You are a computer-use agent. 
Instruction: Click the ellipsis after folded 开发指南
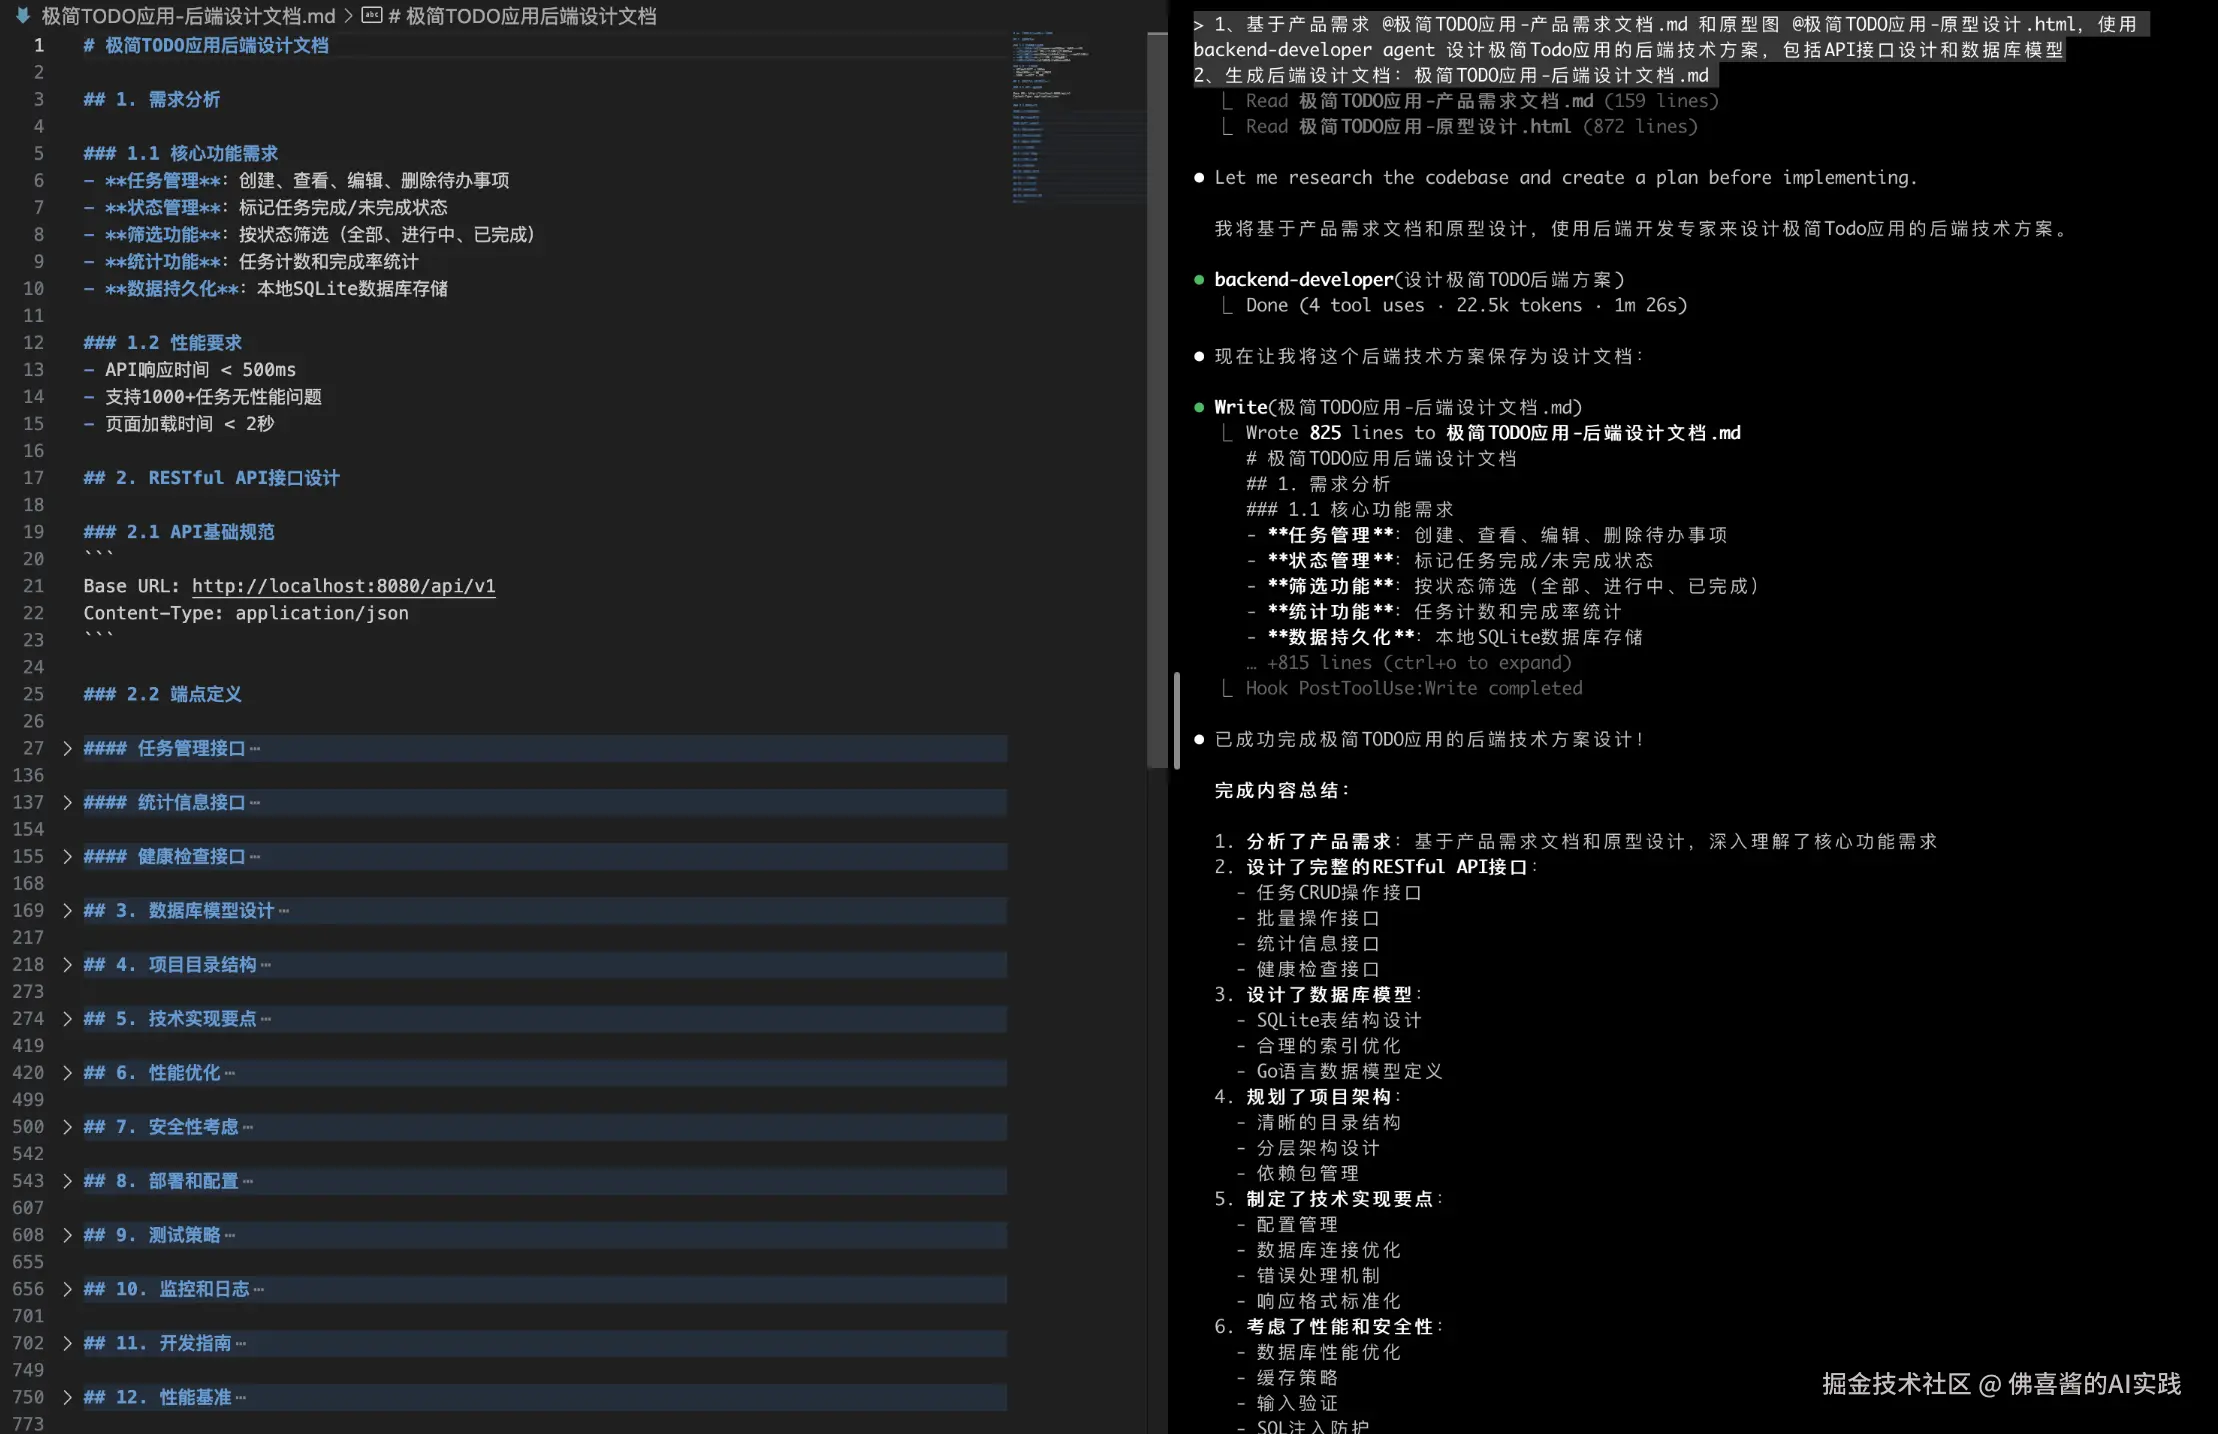[241, 1344]
